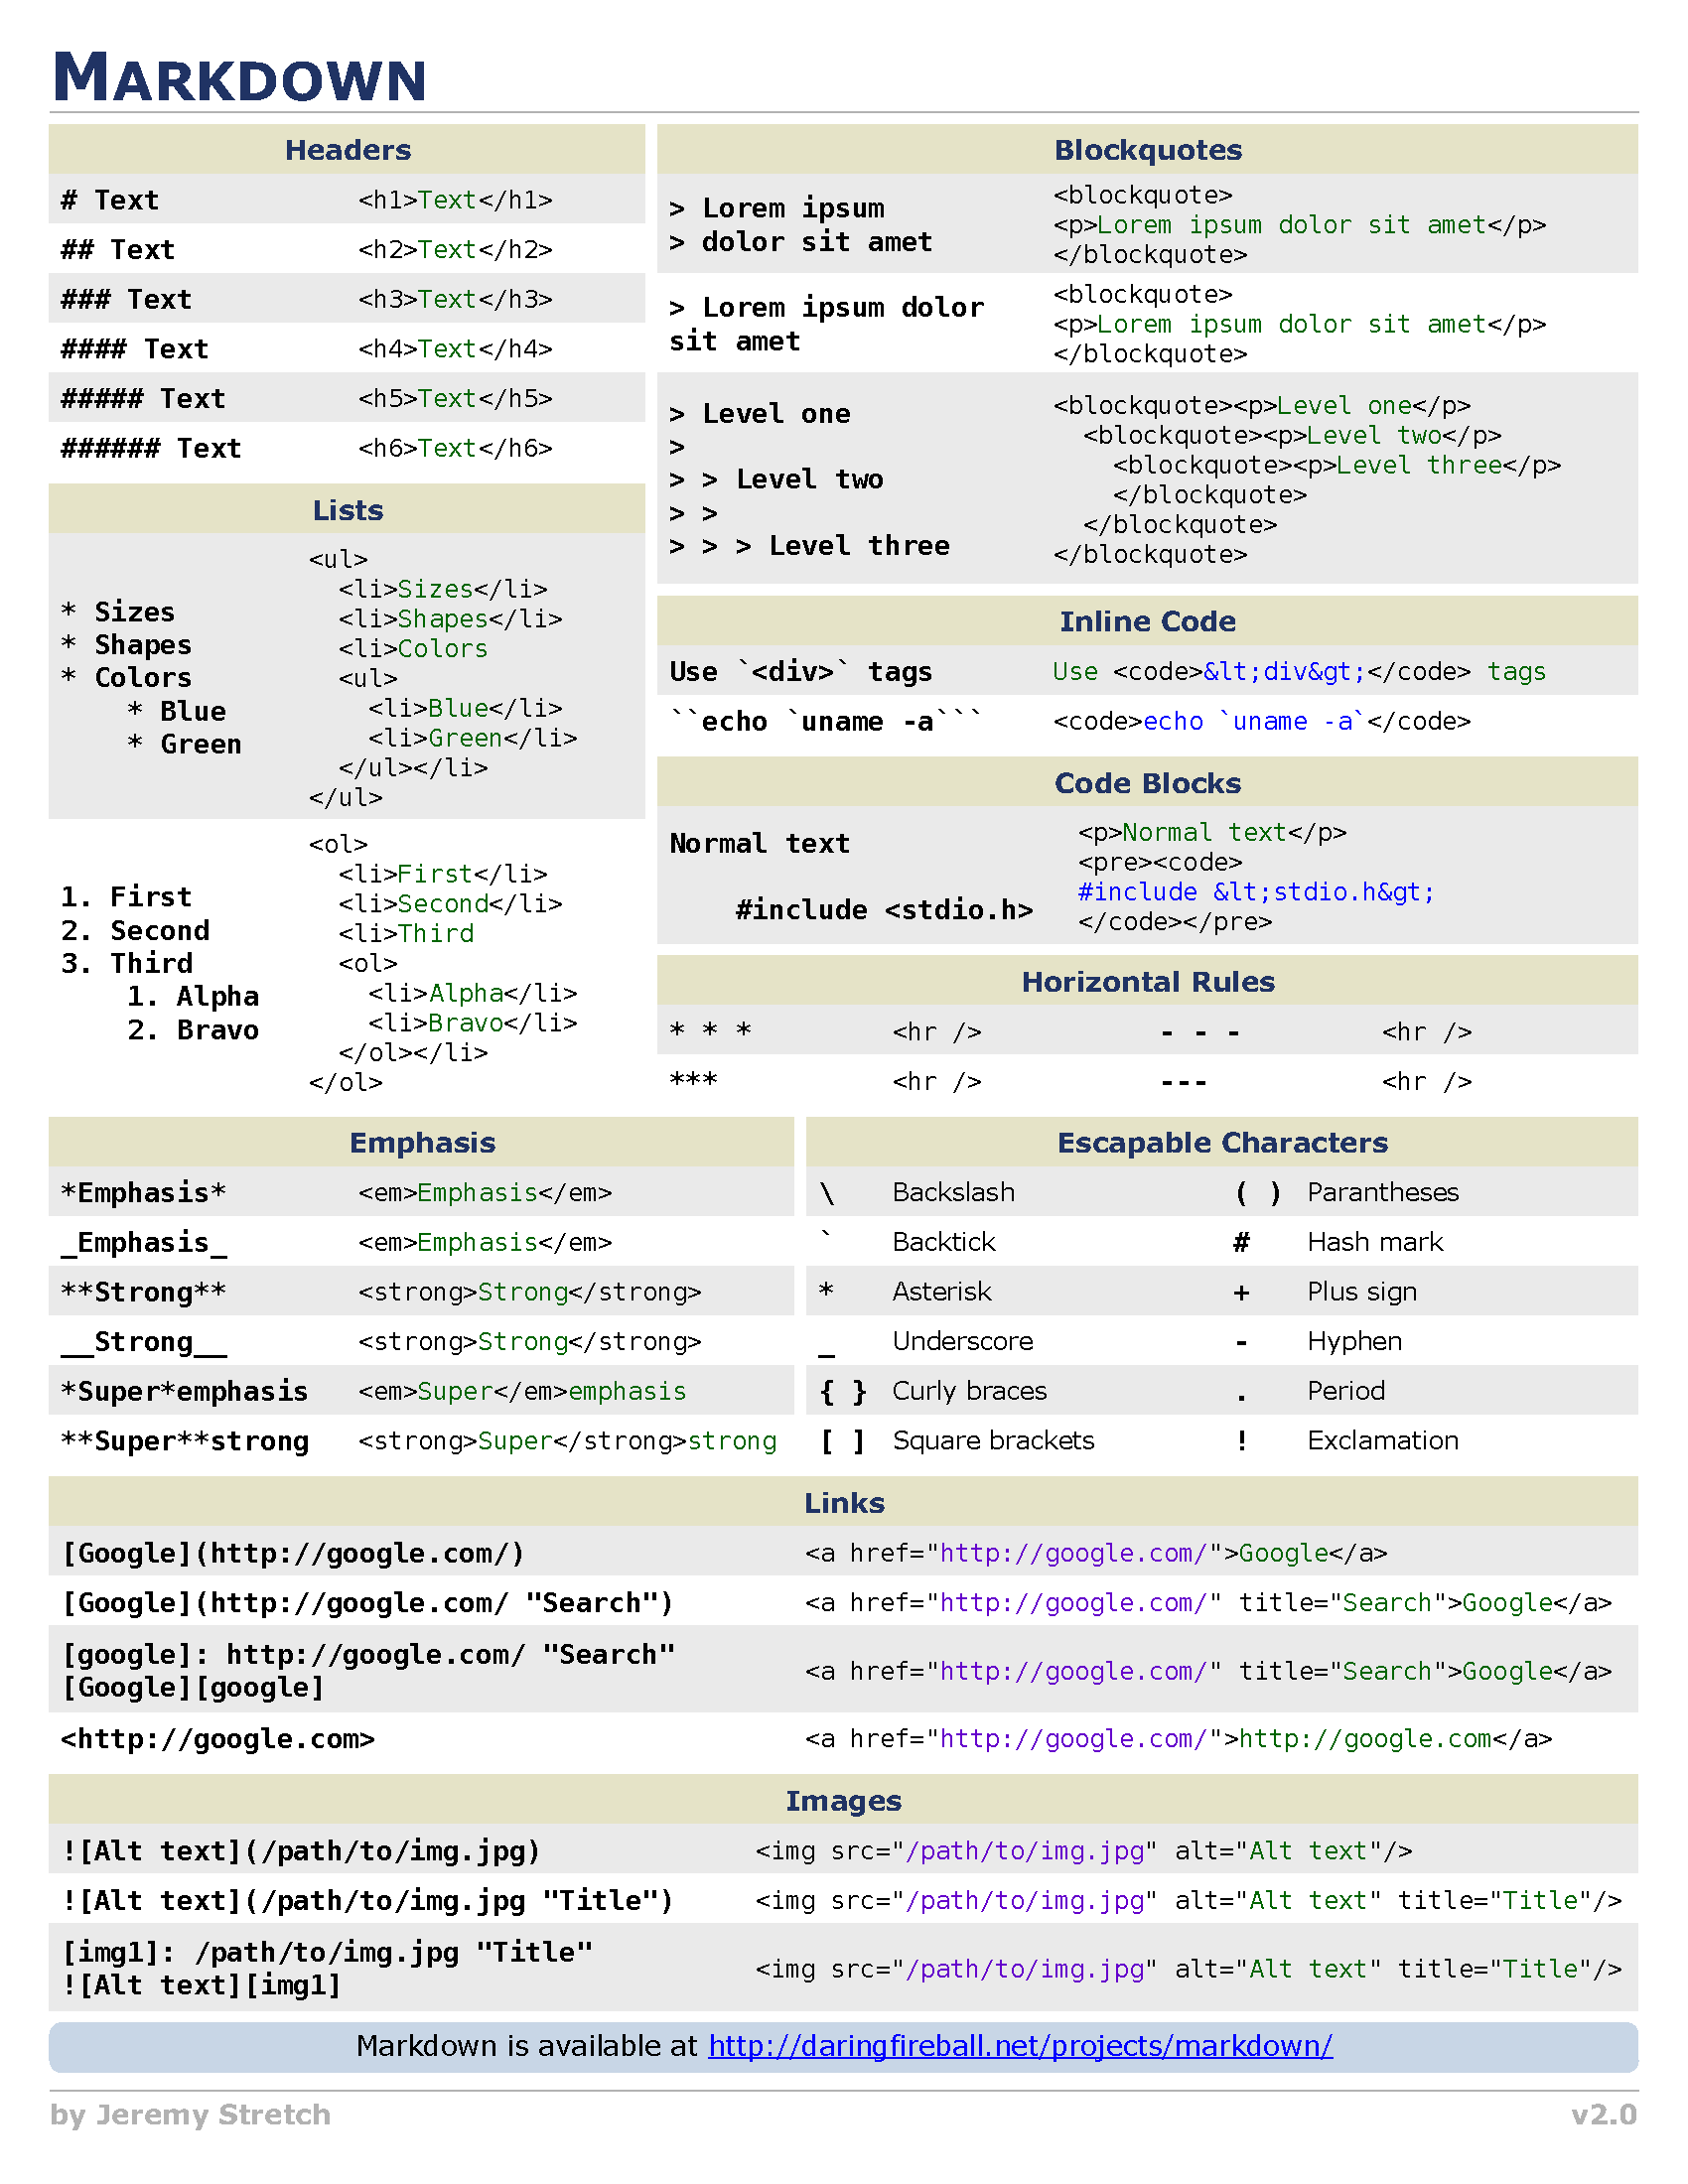Click 'Normal text' in Code Blocks
1688x2184 pixels.
click(759, 844)
